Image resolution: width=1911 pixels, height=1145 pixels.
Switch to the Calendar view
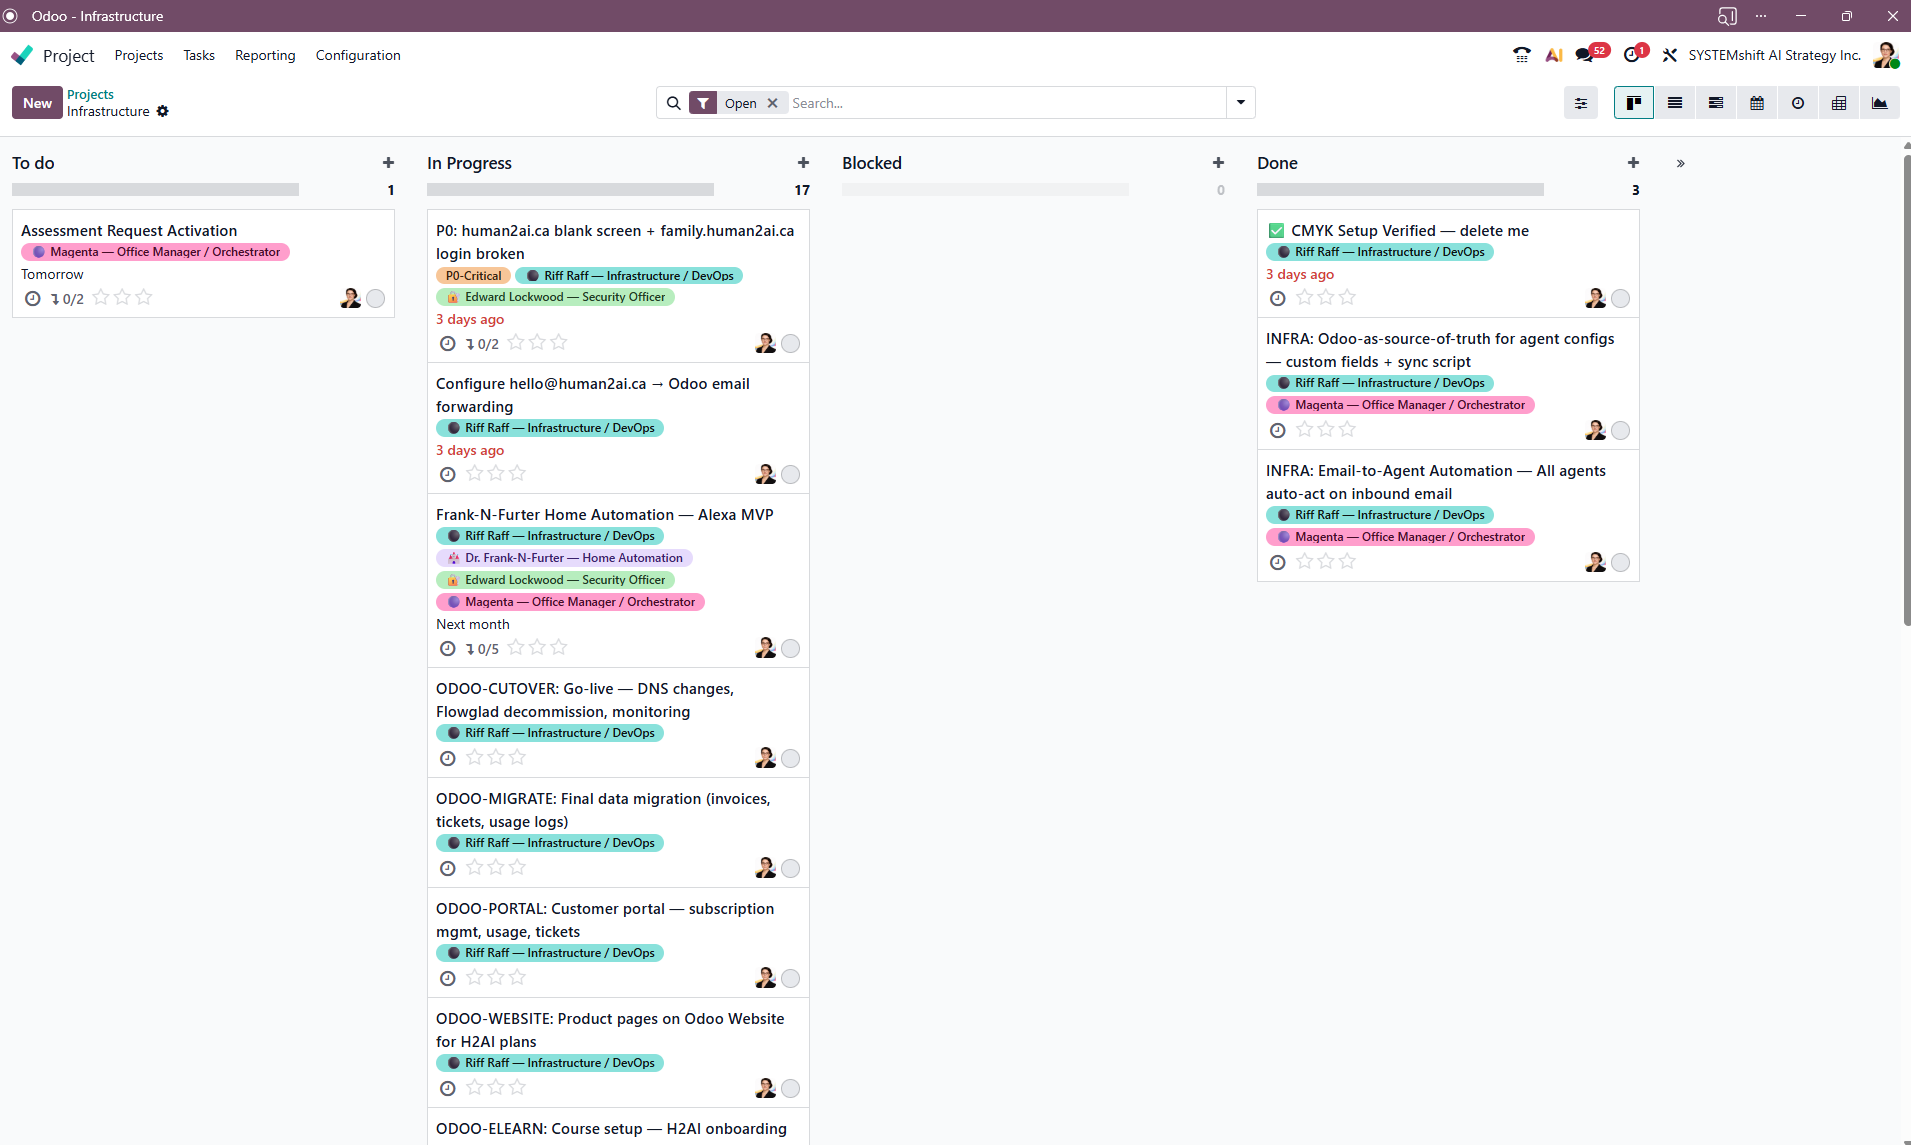(1756, 103)
